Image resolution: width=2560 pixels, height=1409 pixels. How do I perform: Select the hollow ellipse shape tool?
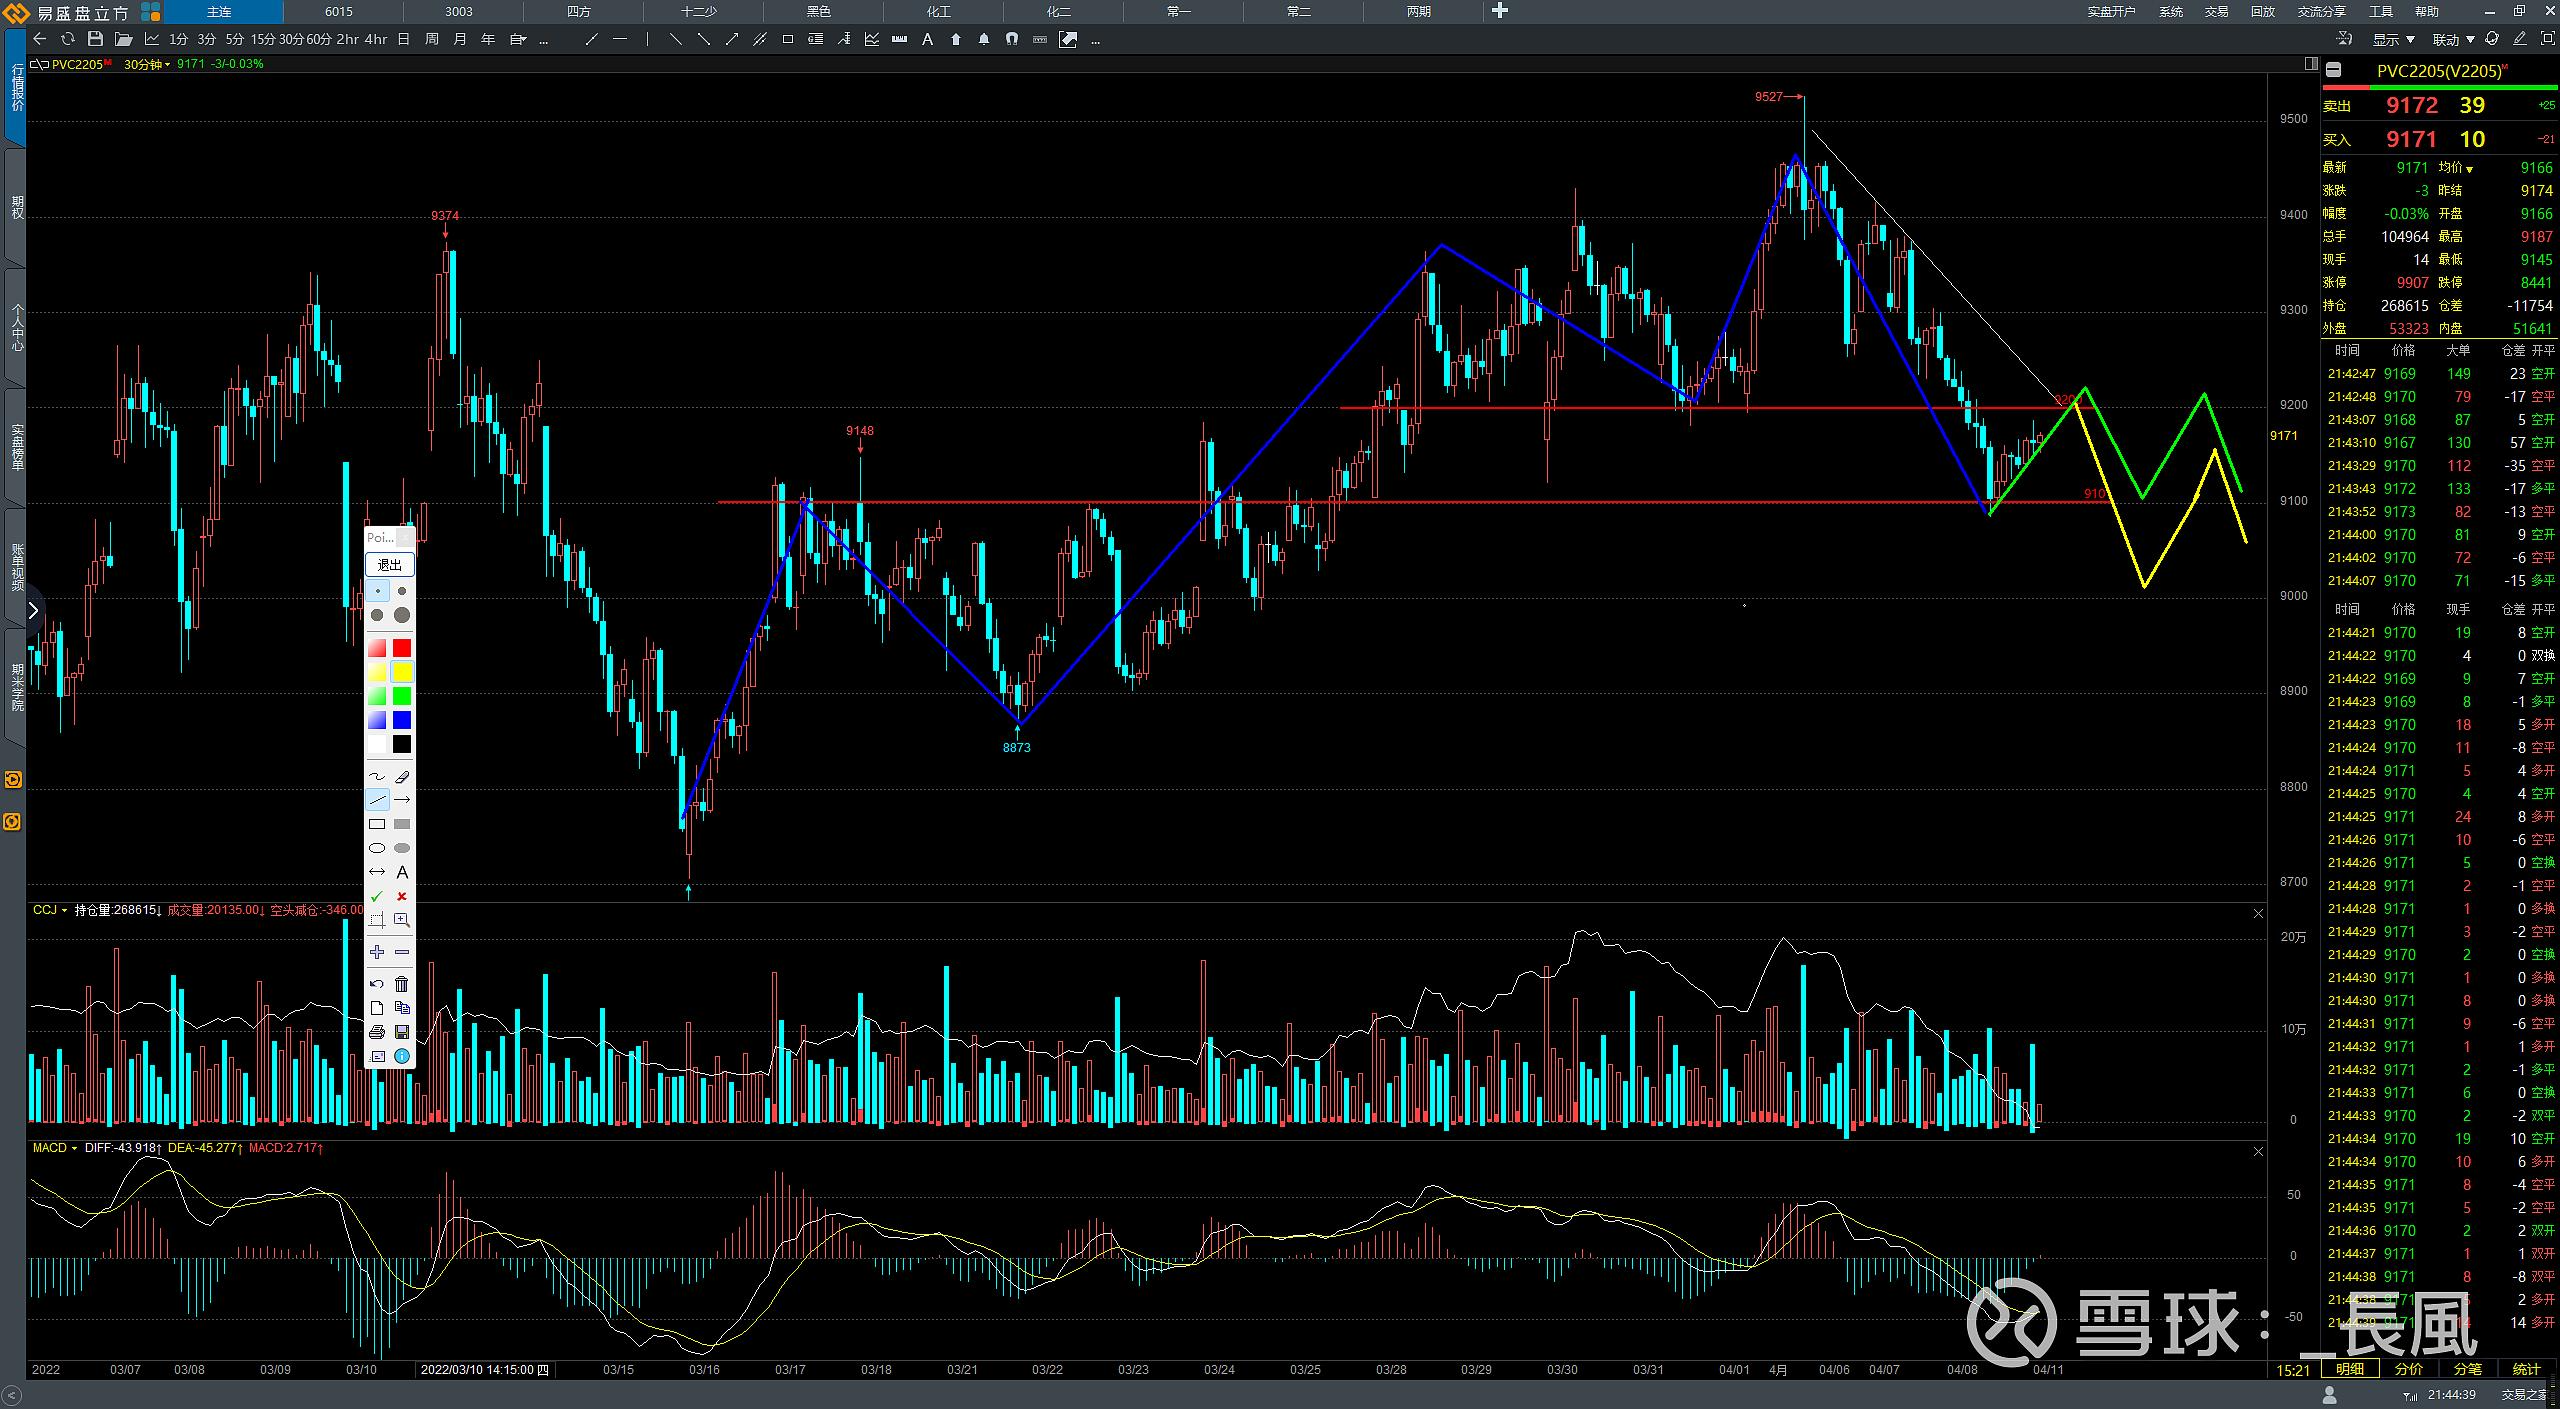(x=377, y=848)
